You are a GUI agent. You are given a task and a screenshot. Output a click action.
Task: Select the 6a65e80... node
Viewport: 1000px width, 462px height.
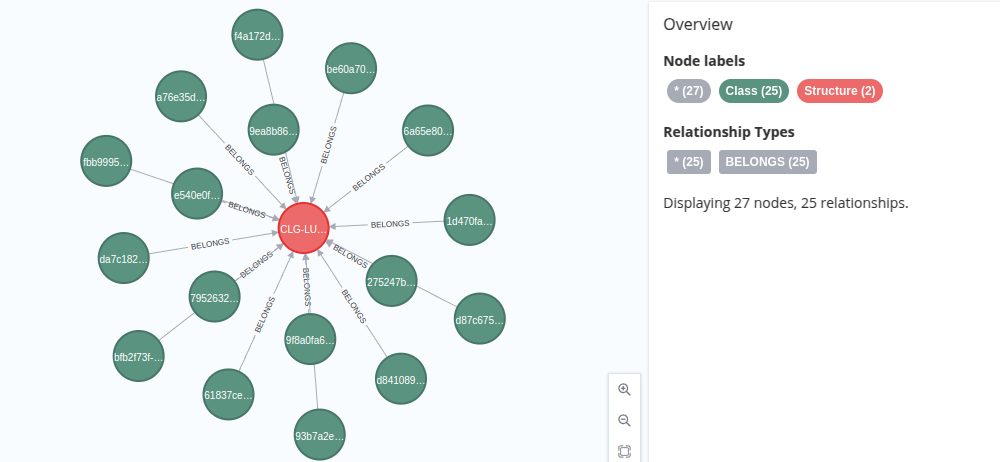pyautogui.click(x=428, y=131)
